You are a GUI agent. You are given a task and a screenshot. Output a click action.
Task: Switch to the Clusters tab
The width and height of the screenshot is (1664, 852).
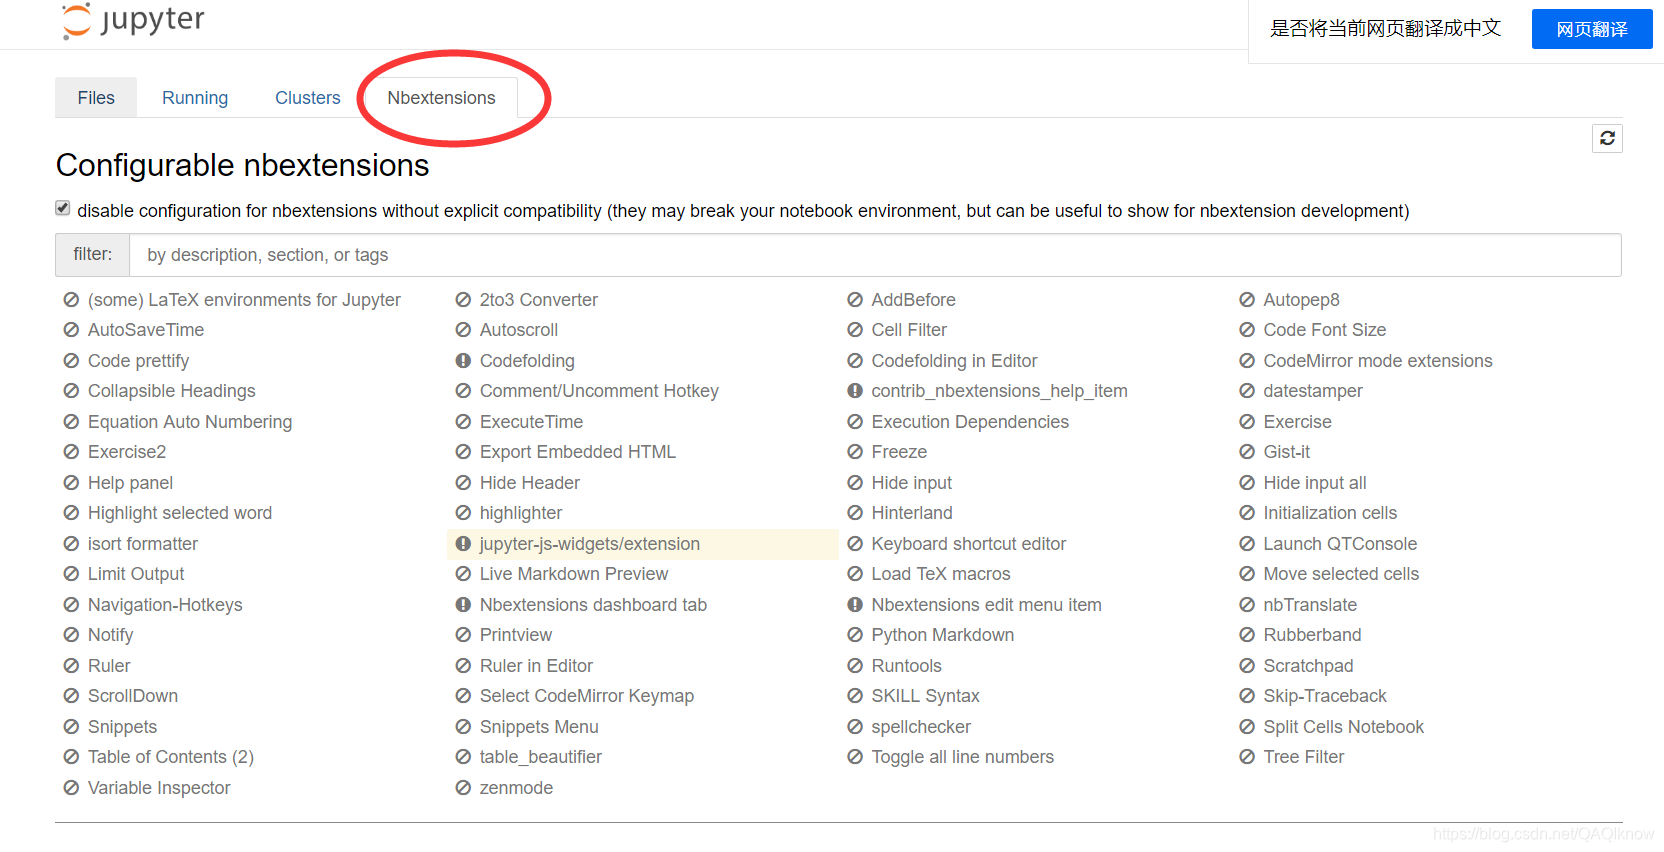pos(308,98)
